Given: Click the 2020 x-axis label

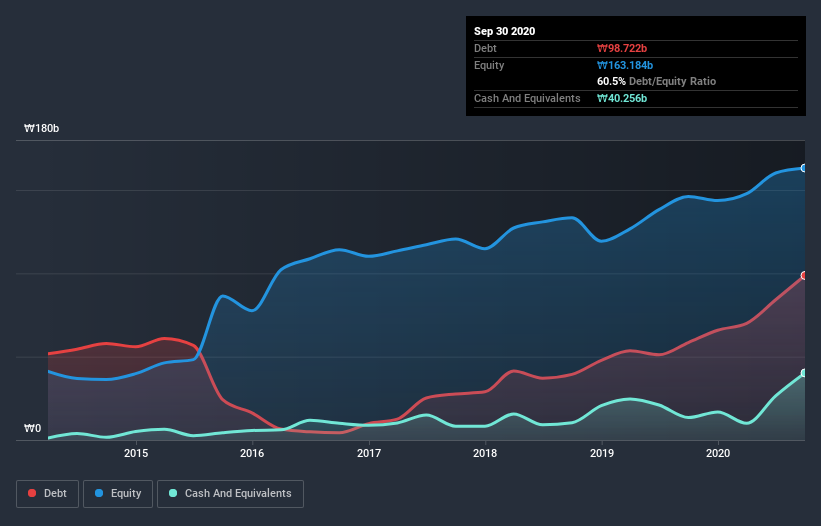Looking at the screenshot, I should (x=718, y=453).
